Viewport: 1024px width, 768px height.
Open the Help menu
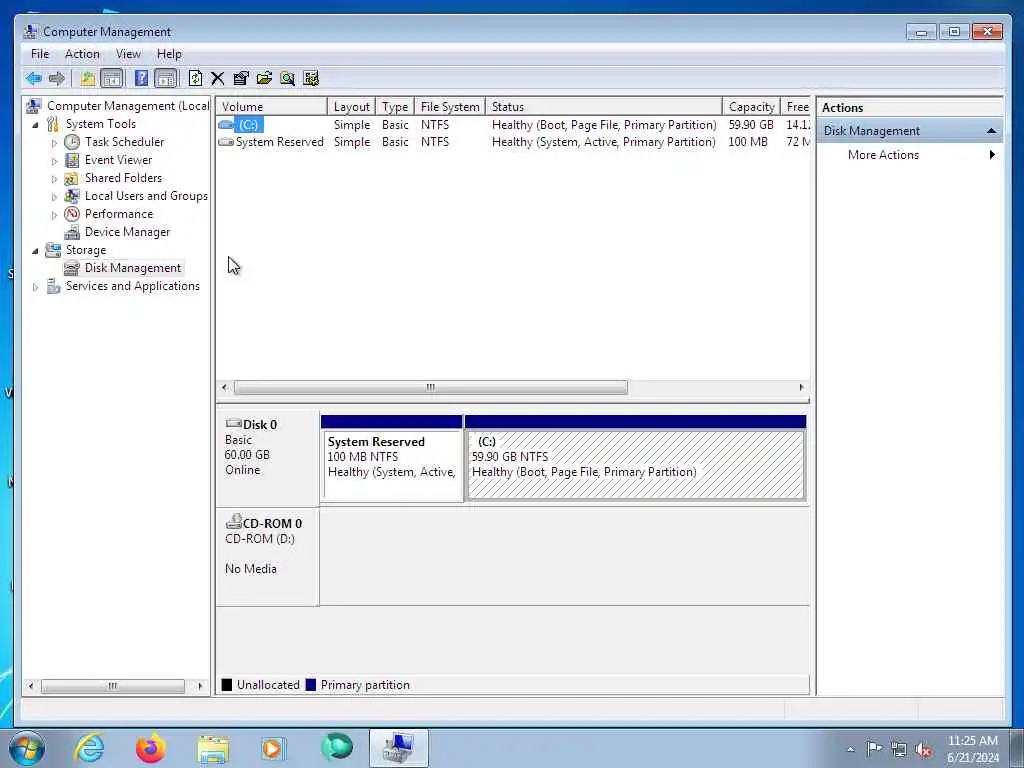click(x=169, y=54)
